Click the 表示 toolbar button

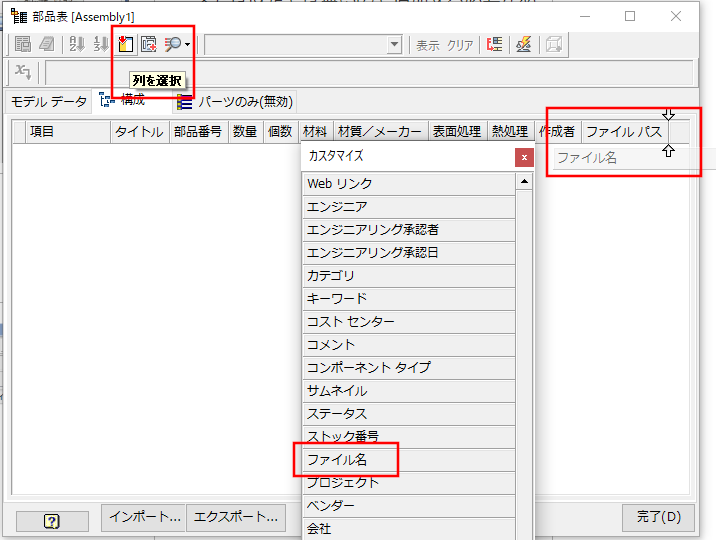click(427, 45)
